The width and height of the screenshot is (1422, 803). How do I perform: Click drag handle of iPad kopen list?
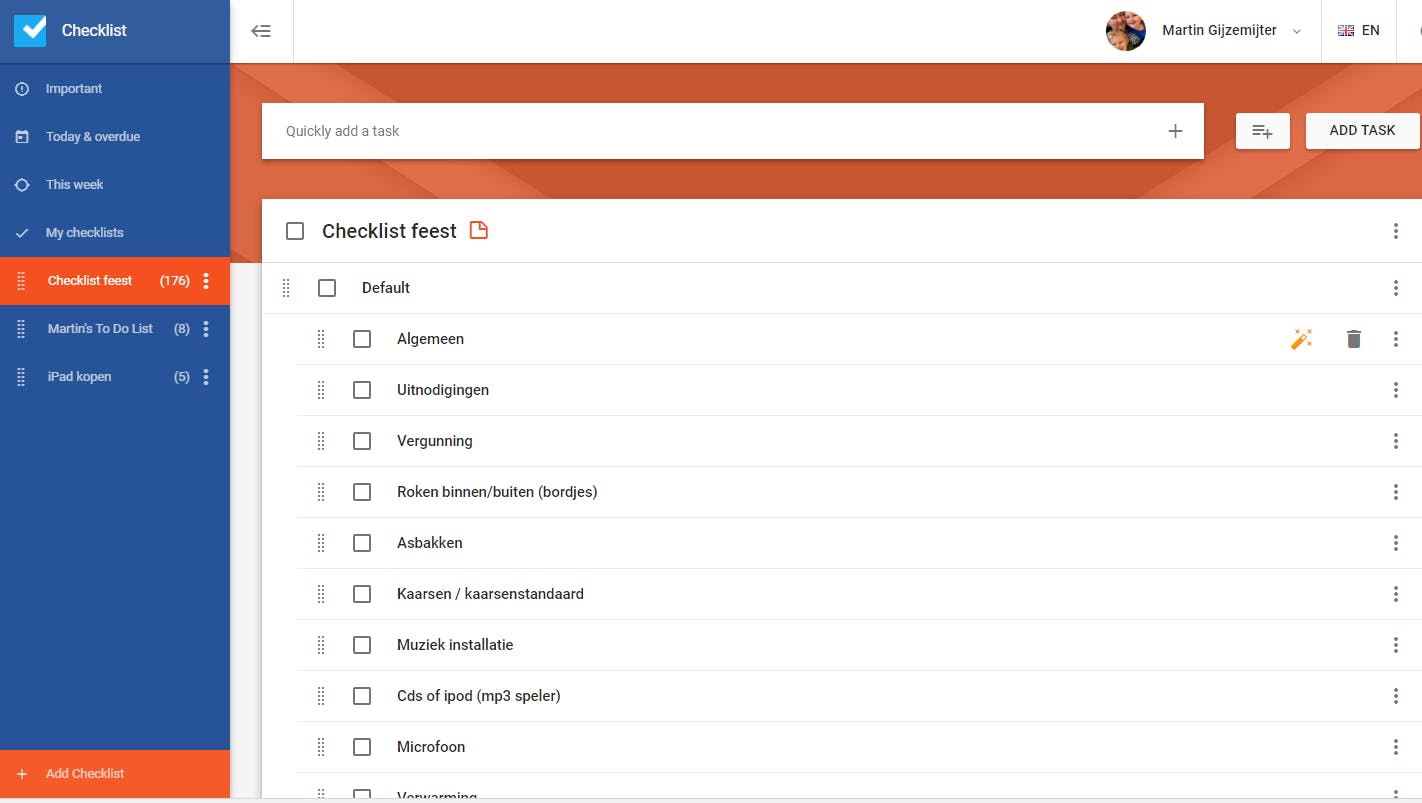tap(22, 377)
